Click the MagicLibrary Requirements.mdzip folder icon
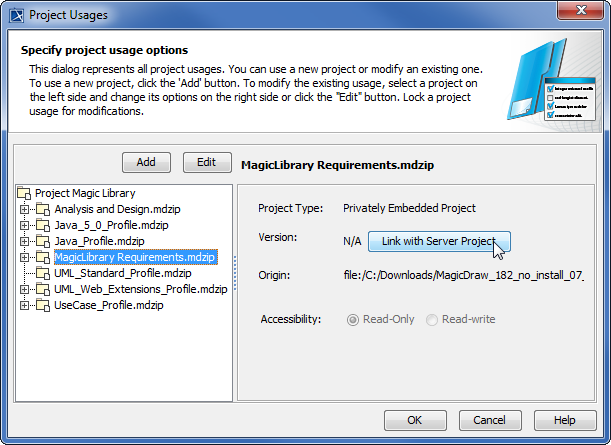The height and width of the screenshot is (445, 611). (43, 257)
